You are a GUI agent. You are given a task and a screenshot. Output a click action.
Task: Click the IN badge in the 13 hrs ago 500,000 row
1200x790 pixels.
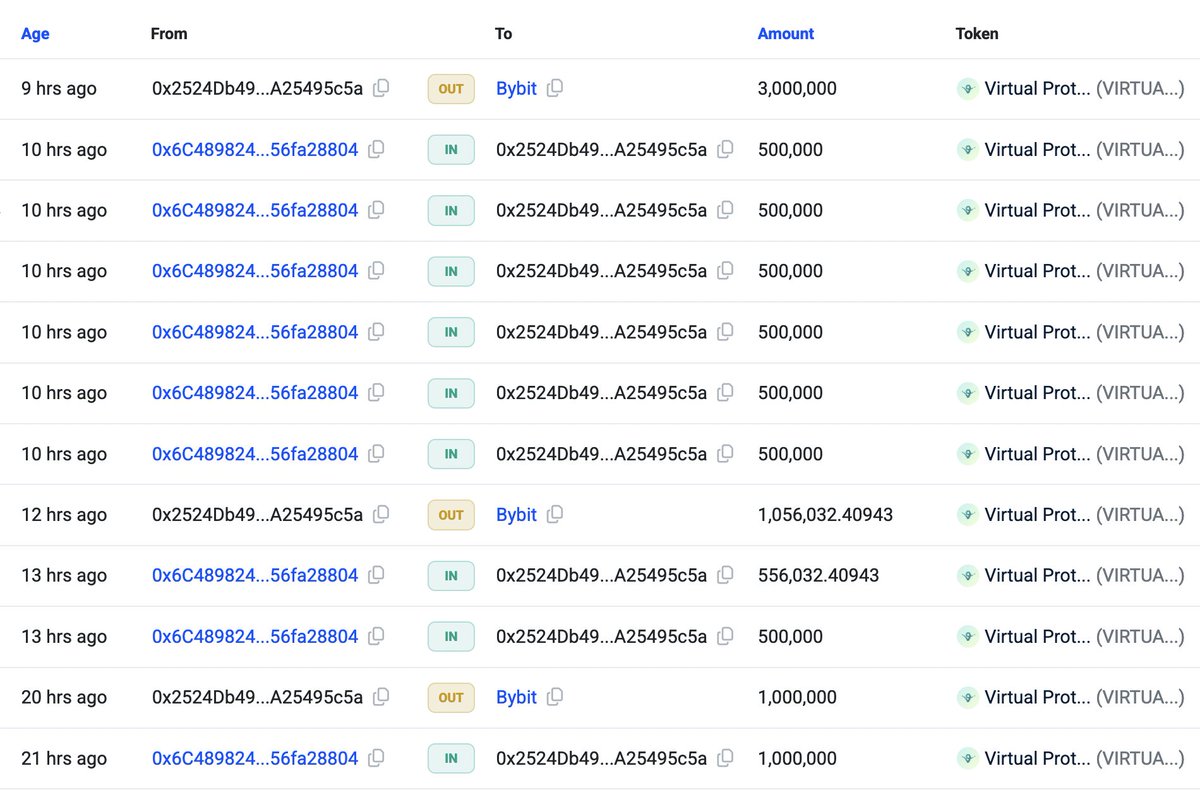[451, 637]
